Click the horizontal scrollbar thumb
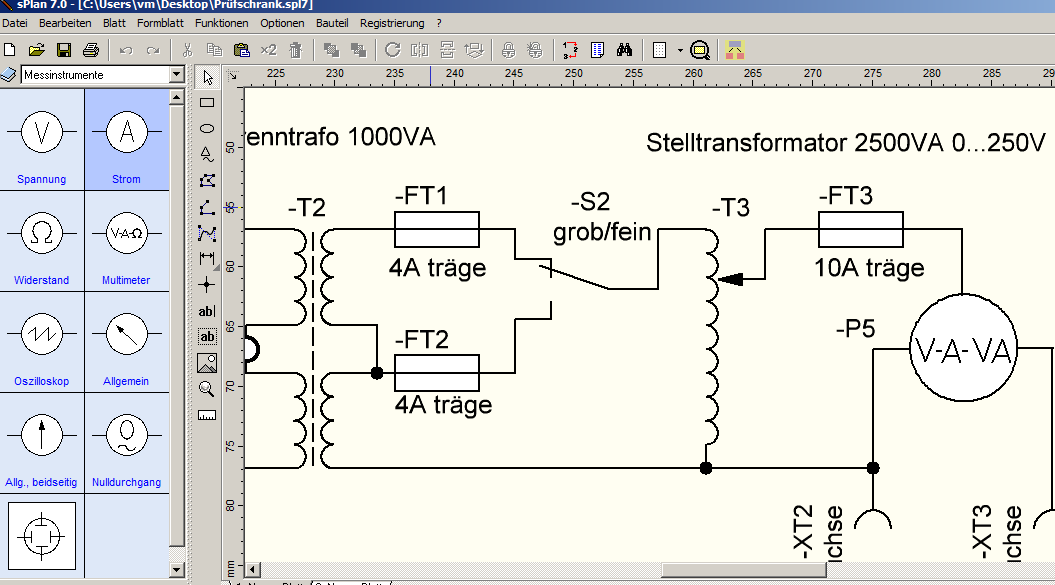 pos(743,570)
